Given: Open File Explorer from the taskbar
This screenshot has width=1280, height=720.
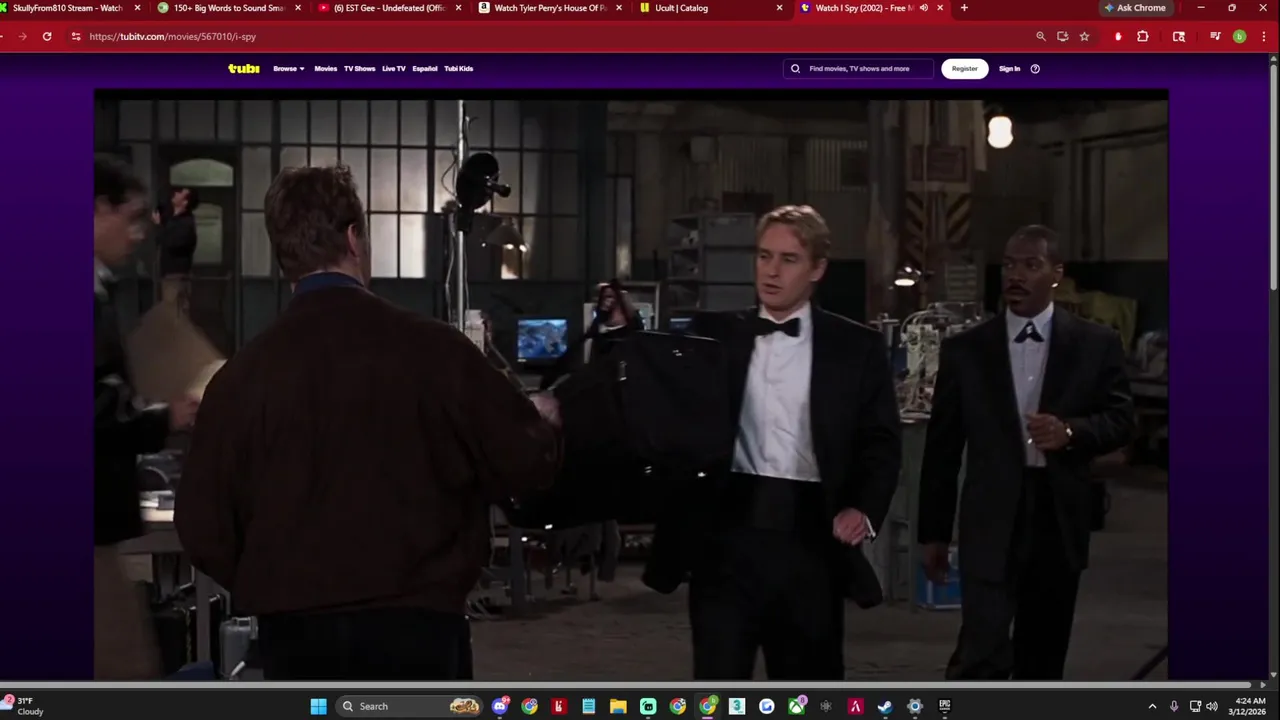Looking at the screenshot, I should (x=618, y=706).
